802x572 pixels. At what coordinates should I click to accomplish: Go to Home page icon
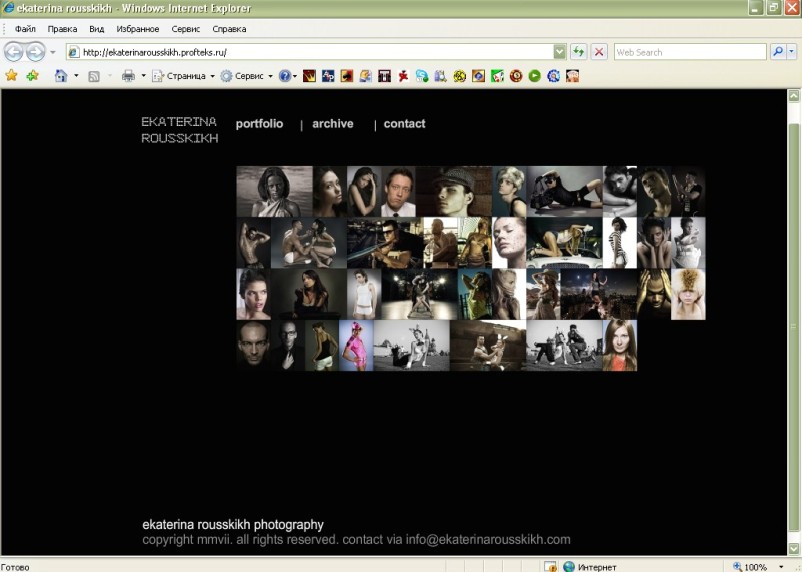(61, 76)
